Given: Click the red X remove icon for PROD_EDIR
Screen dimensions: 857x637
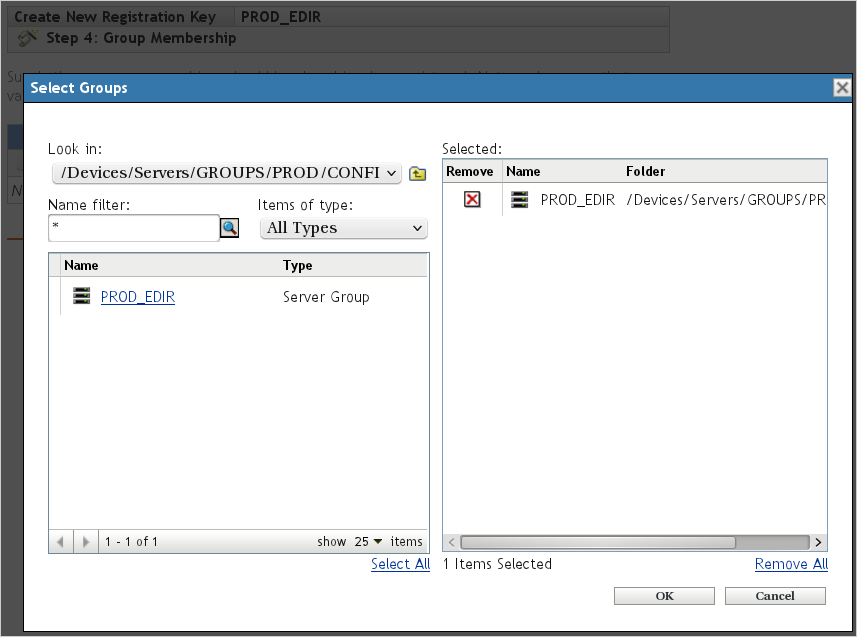Looking at the screenshot, I should pos(472,200).
